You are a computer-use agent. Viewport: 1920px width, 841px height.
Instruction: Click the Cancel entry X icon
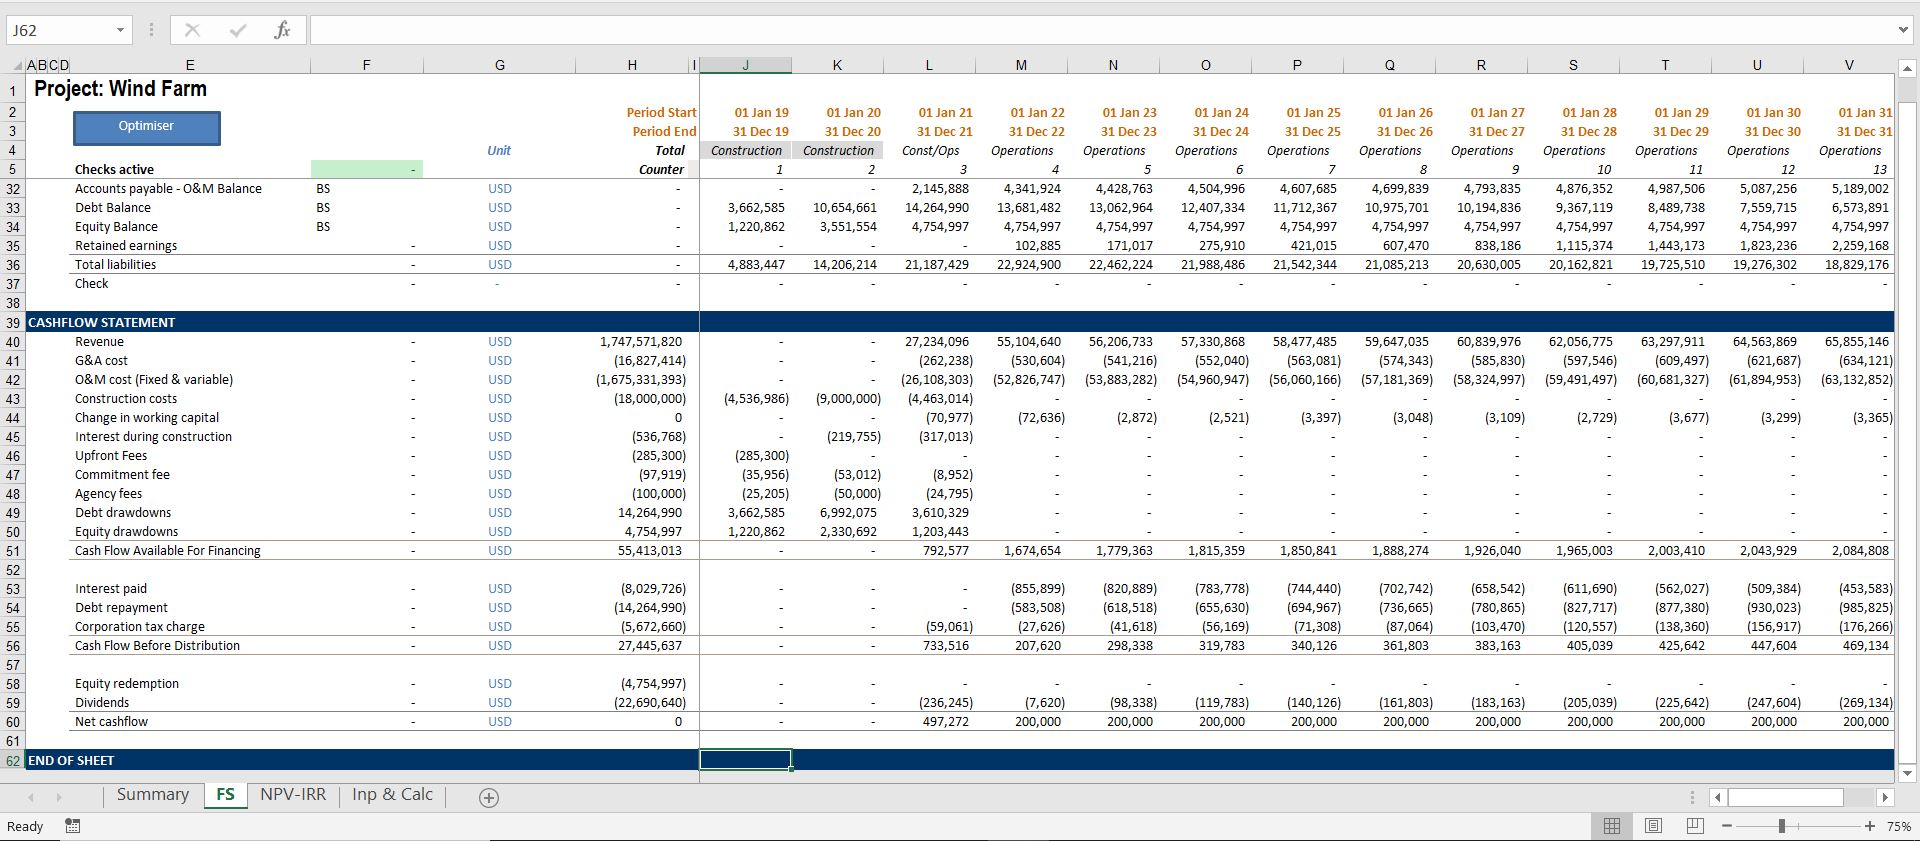[x=192, y=30]
